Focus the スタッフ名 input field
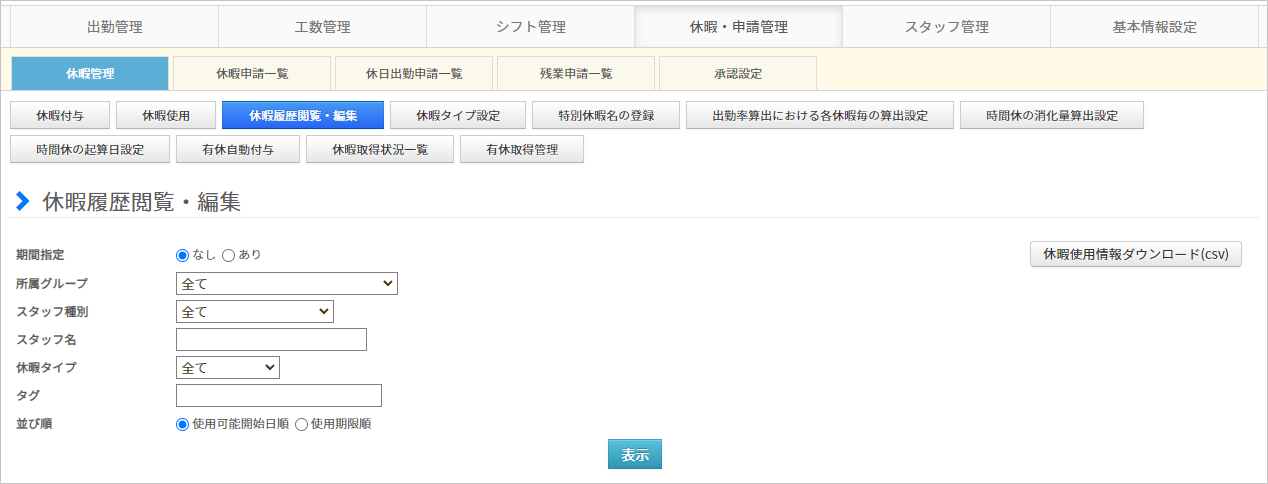1268x484 pixels. [x=271, y=340]
